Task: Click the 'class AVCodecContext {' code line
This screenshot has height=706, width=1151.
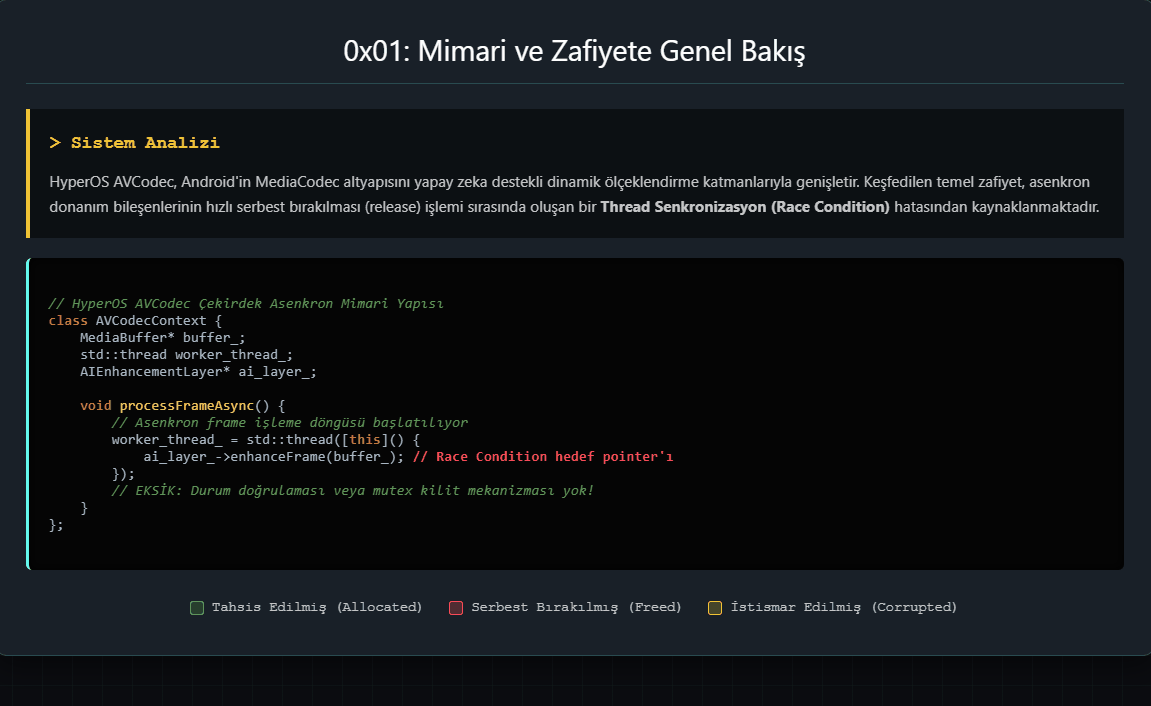Action: [135, 321]
